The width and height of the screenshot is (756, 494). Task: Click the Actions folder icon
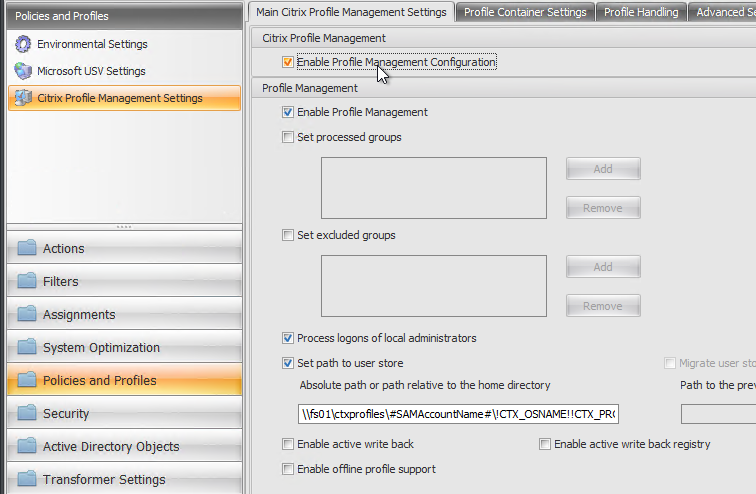pyautogui.click(x=27, y=248)
